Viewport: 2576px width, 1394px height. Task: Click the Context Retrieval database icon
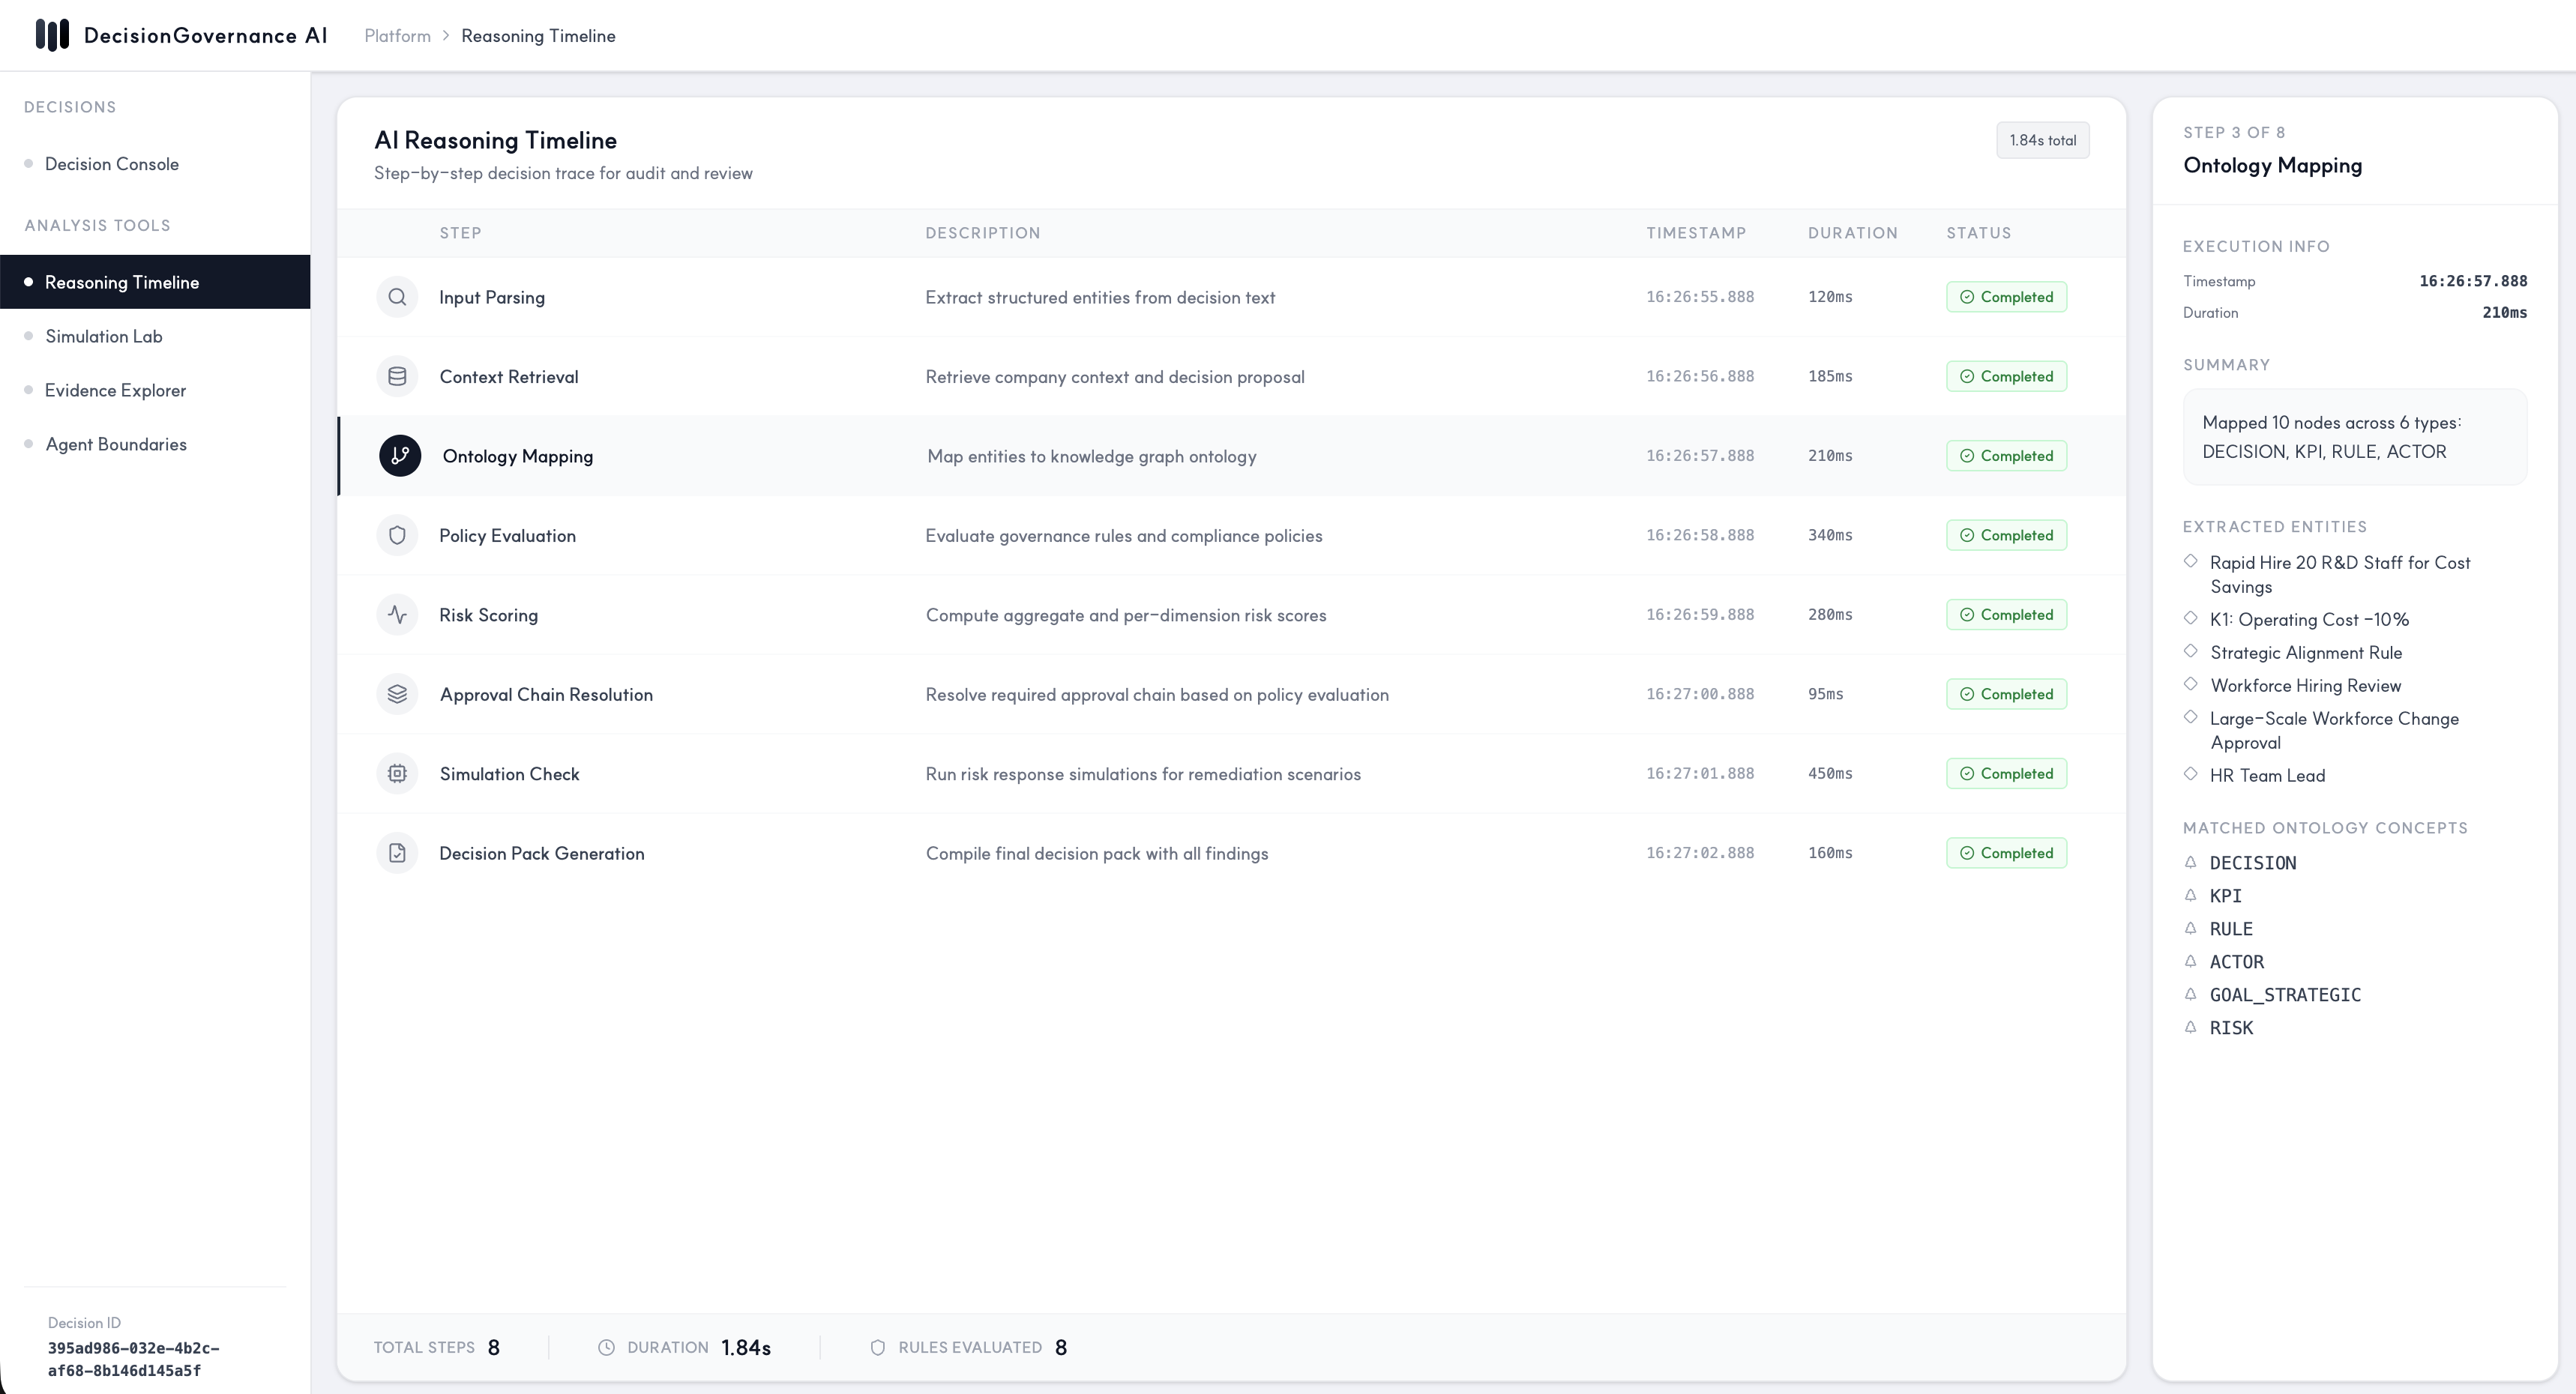(x=397, y=377)
